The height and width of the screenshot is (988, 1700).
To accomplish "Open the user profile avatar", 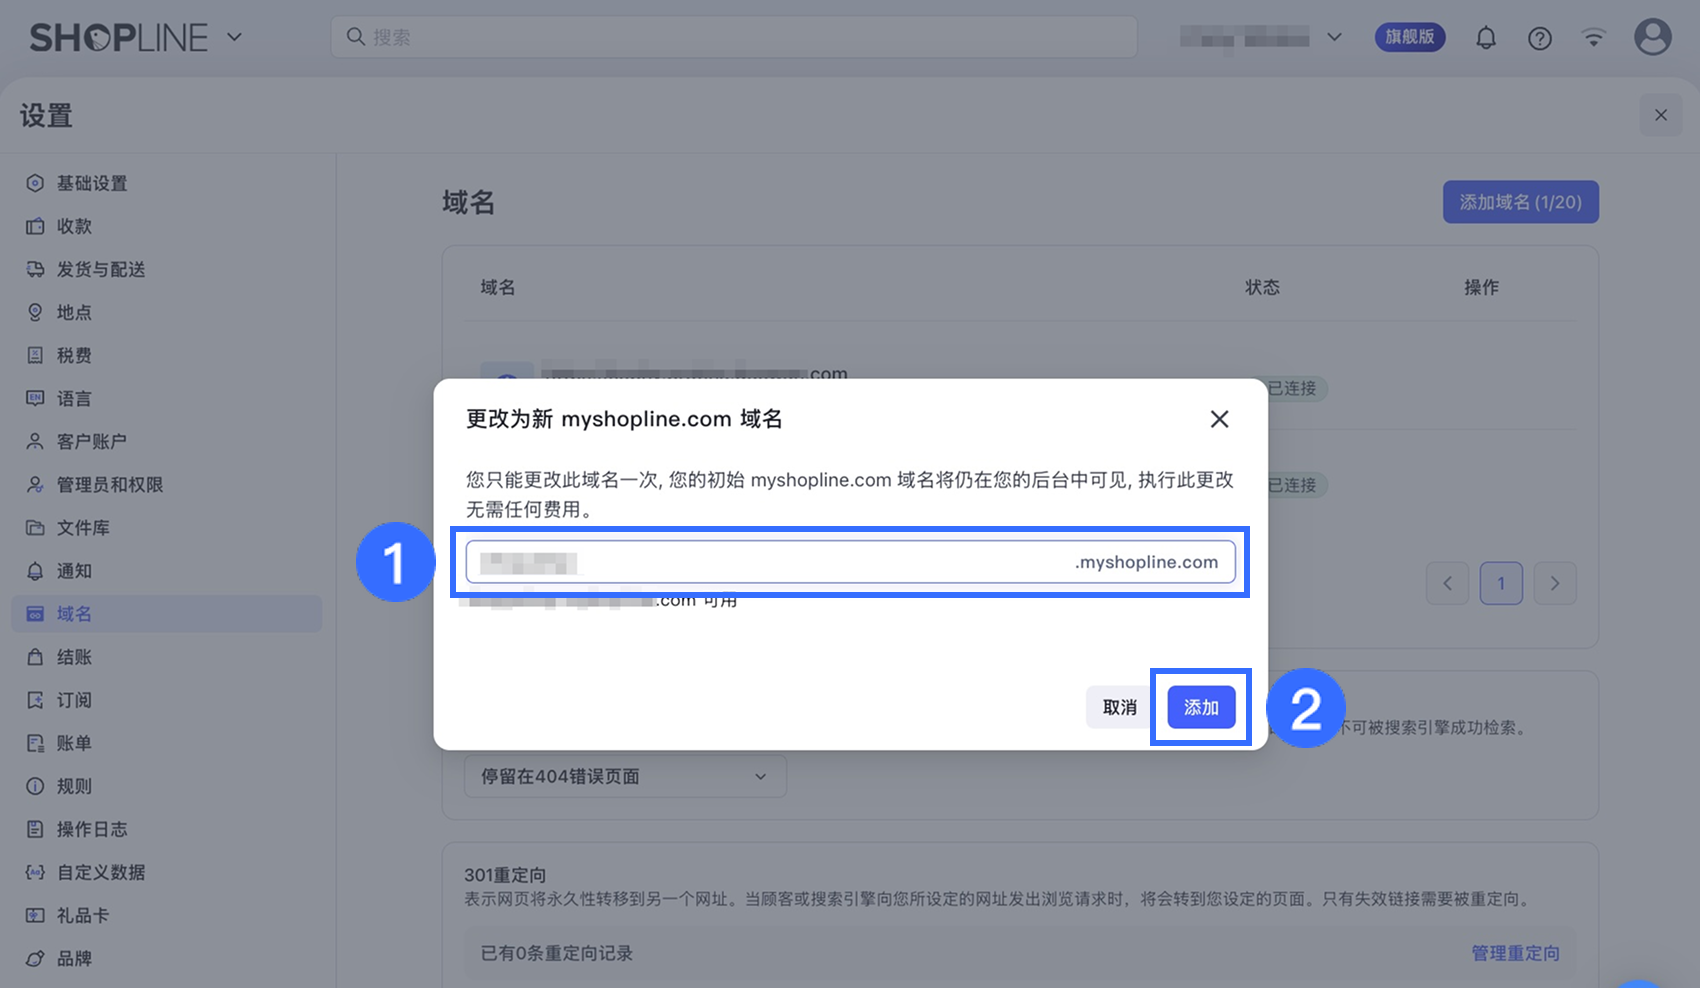I will (x=1653, y=37).
